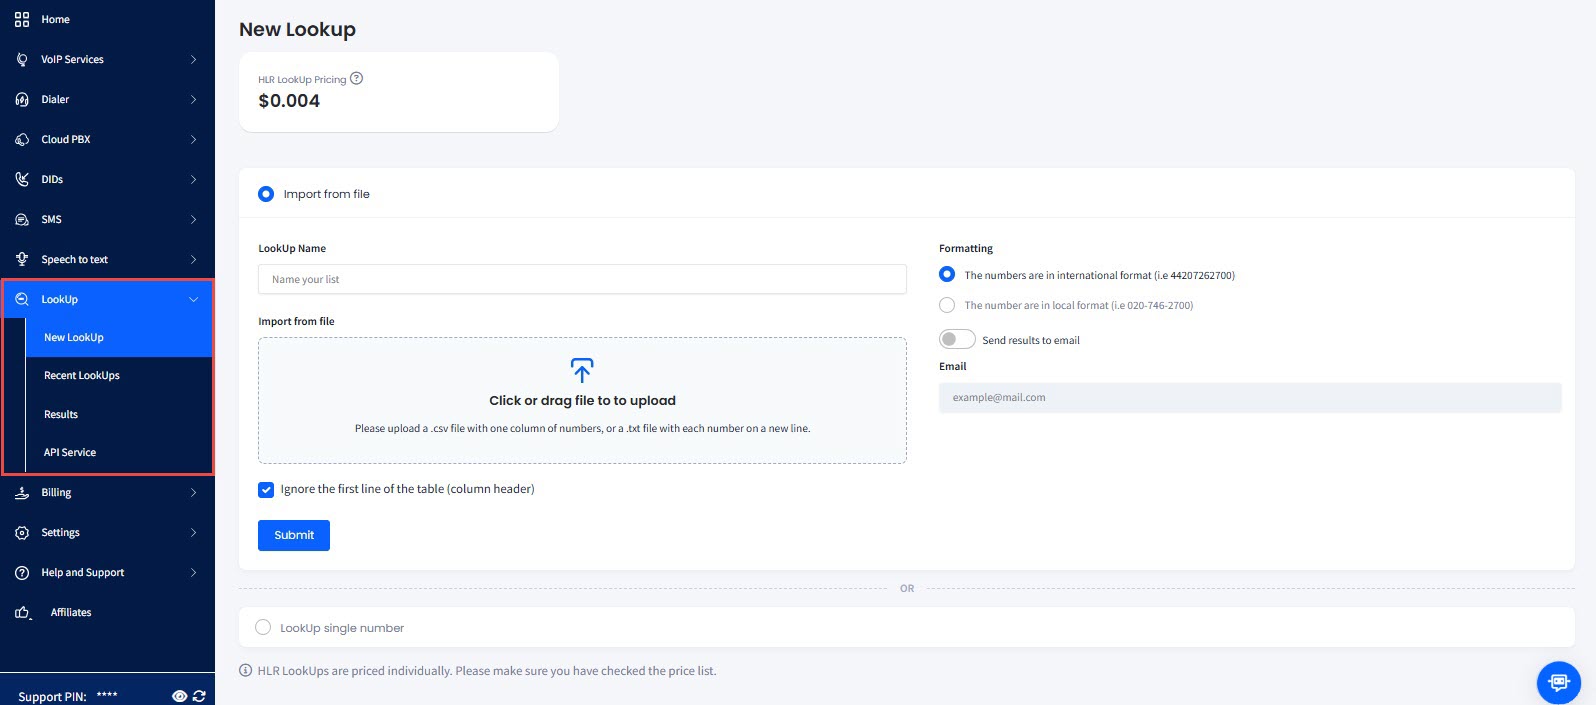The width and height of the screenshot is (1596, 705).
Task: Click the info icon beside HLR pricing note
Action: coord(246,670)
